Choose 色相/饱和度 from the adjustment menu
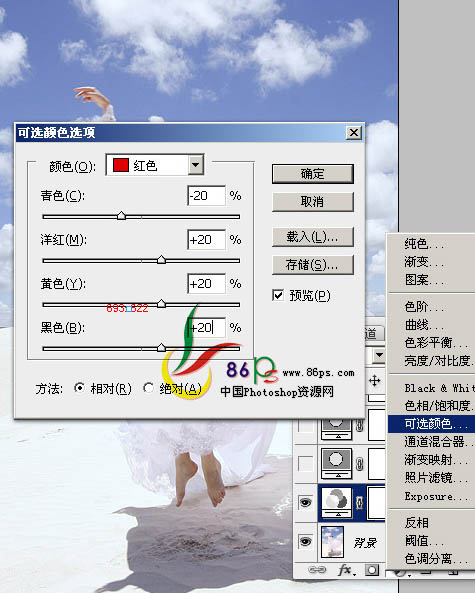The image size is (475, 593). point(432,405)
